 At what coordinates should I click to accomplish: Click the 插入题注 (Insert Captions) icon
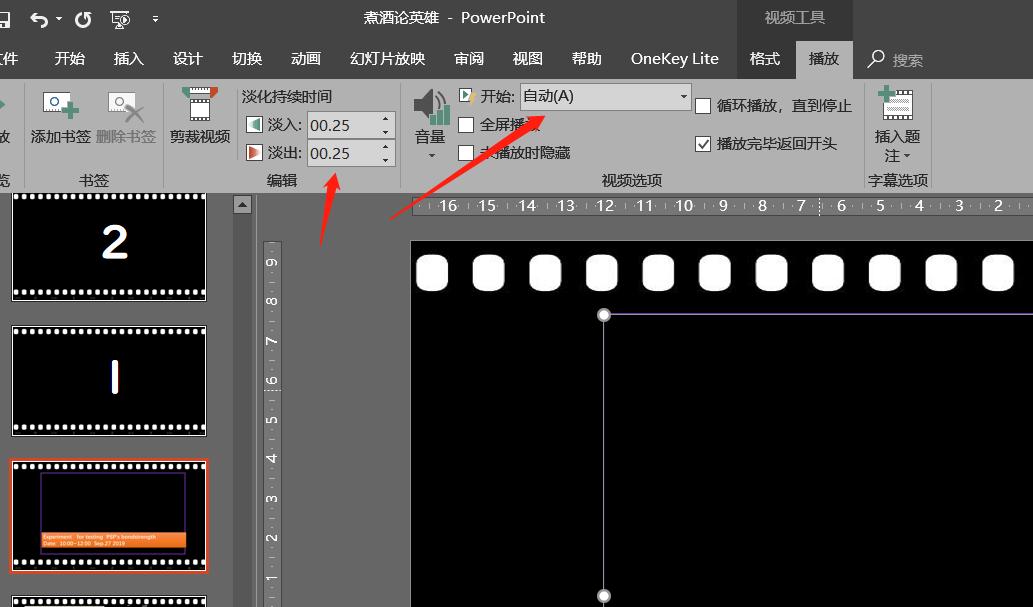pos(896,105)
